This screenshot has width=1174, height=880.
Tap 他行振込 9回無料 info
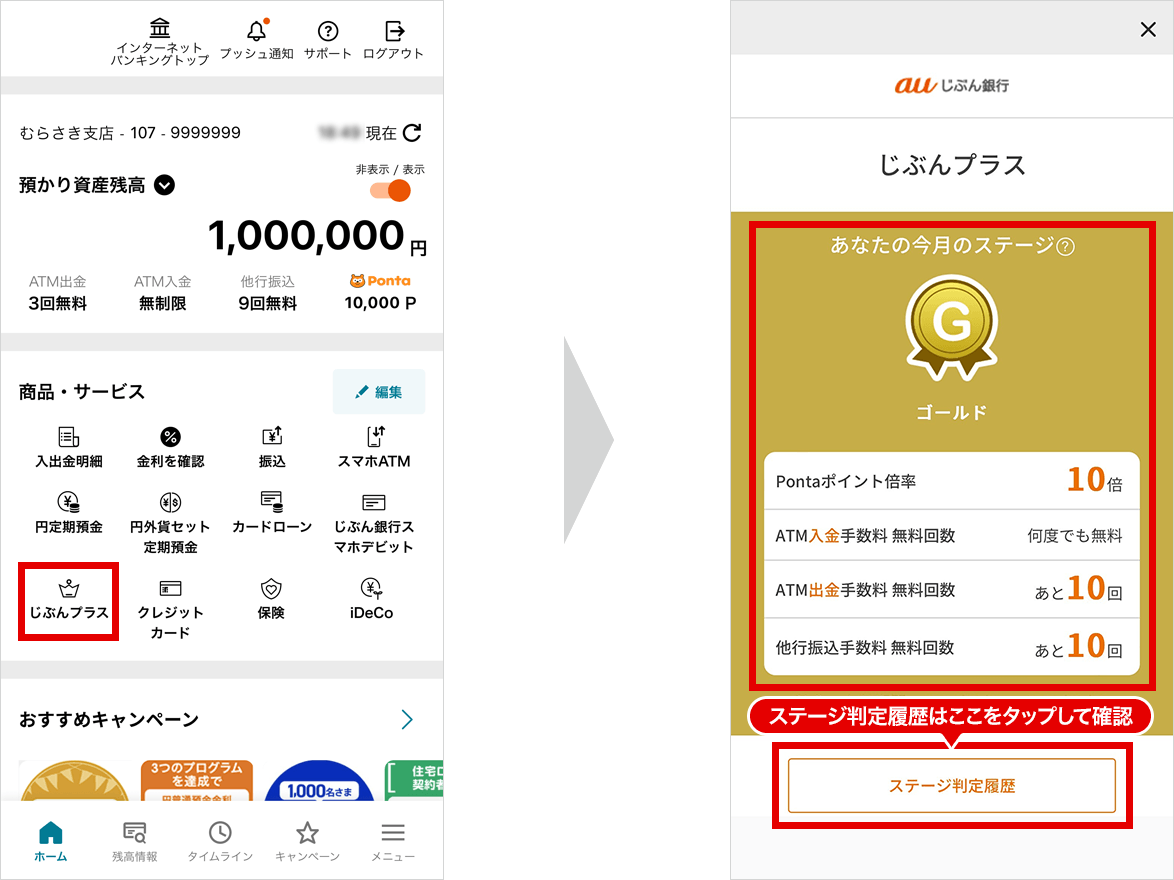(267, 293)
